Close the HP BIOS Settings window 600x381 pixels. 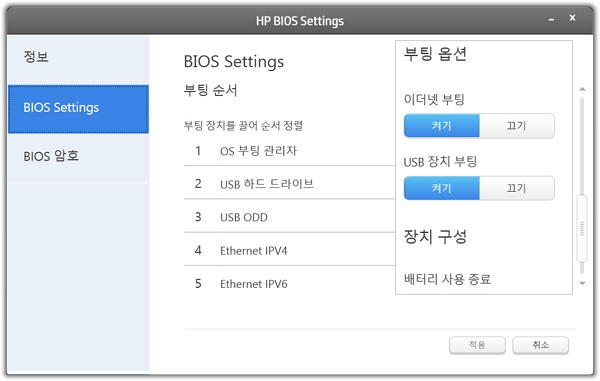click(x=572, y=18)
